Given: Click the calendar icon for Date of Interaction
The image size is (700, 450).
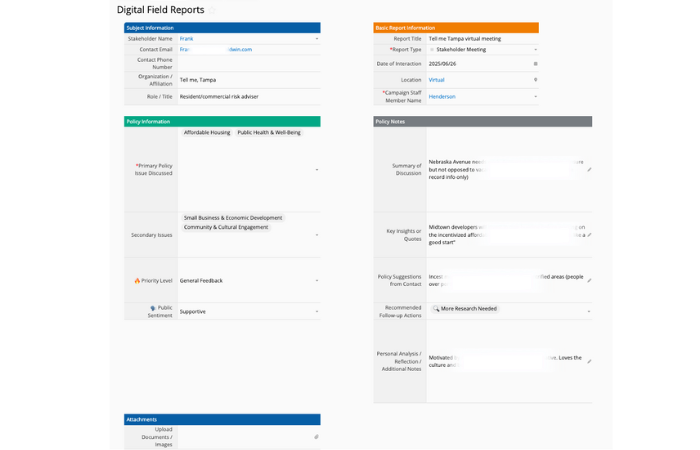Looking at the screenshot, I should (535, 63).
